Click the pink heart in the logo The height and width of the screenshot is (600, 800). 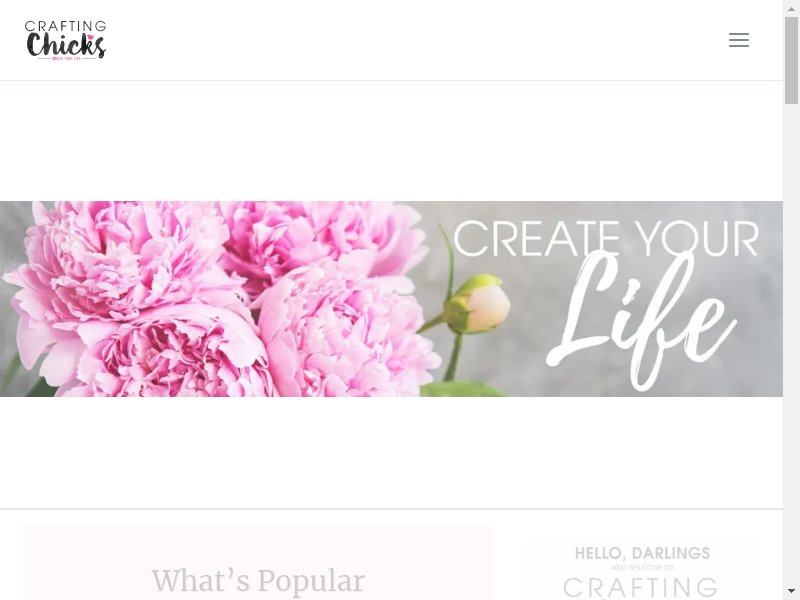[x=91, y=37]
